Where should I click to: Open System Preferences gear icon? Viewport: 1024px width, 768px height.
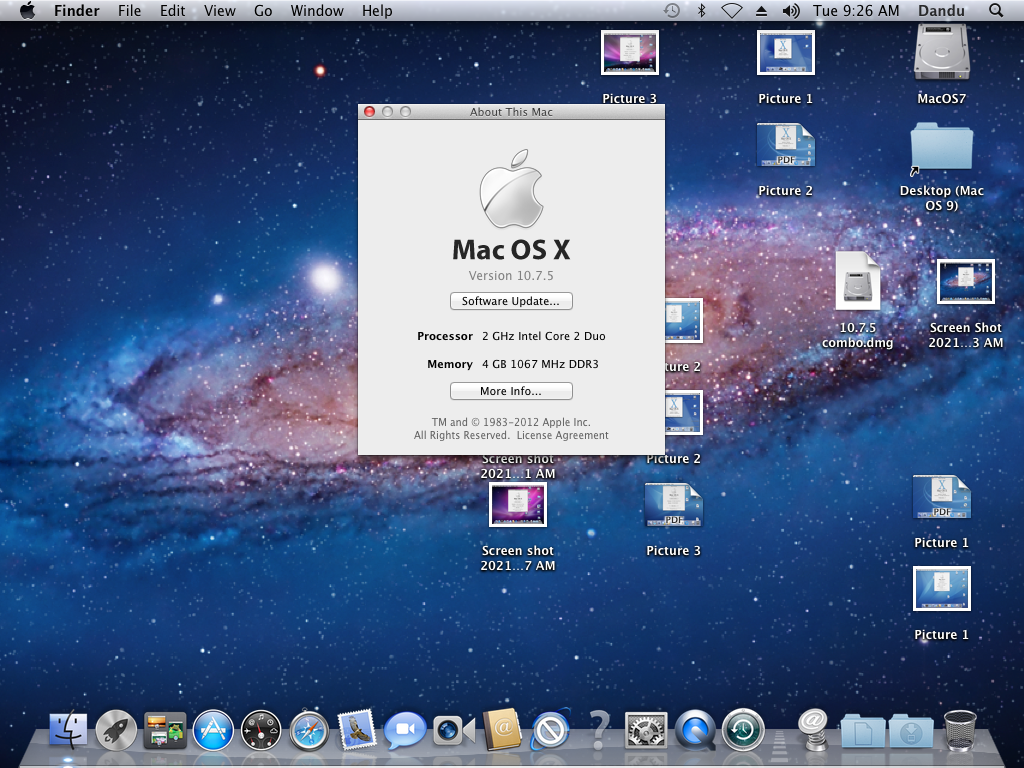point(647,729)
